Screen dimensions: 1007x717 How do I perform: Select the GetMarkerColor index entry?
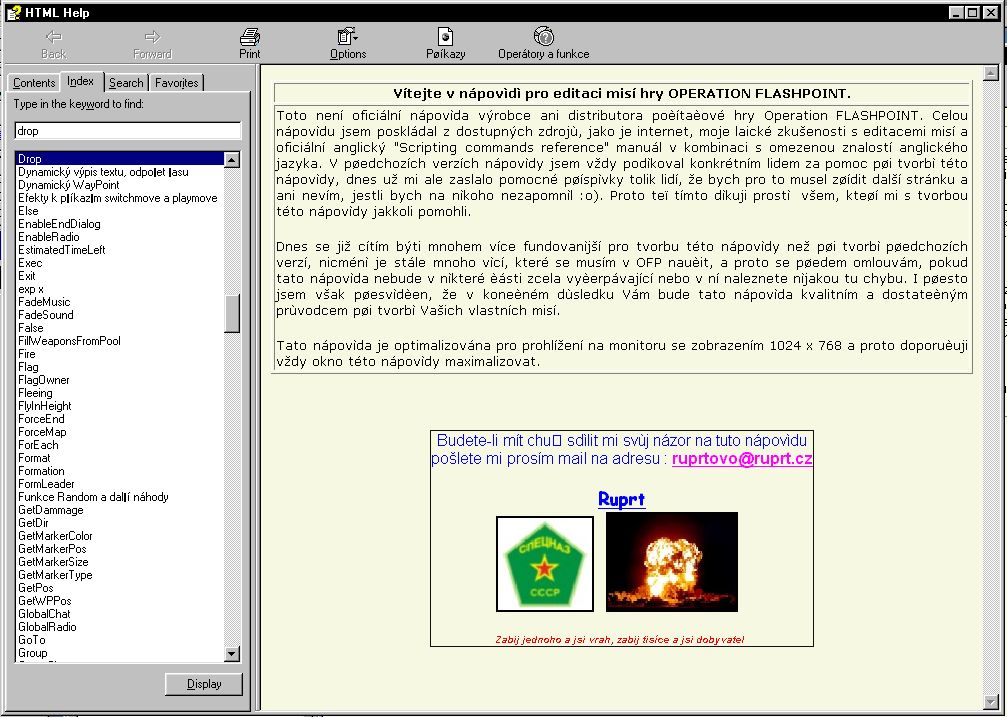click(55, 536)
